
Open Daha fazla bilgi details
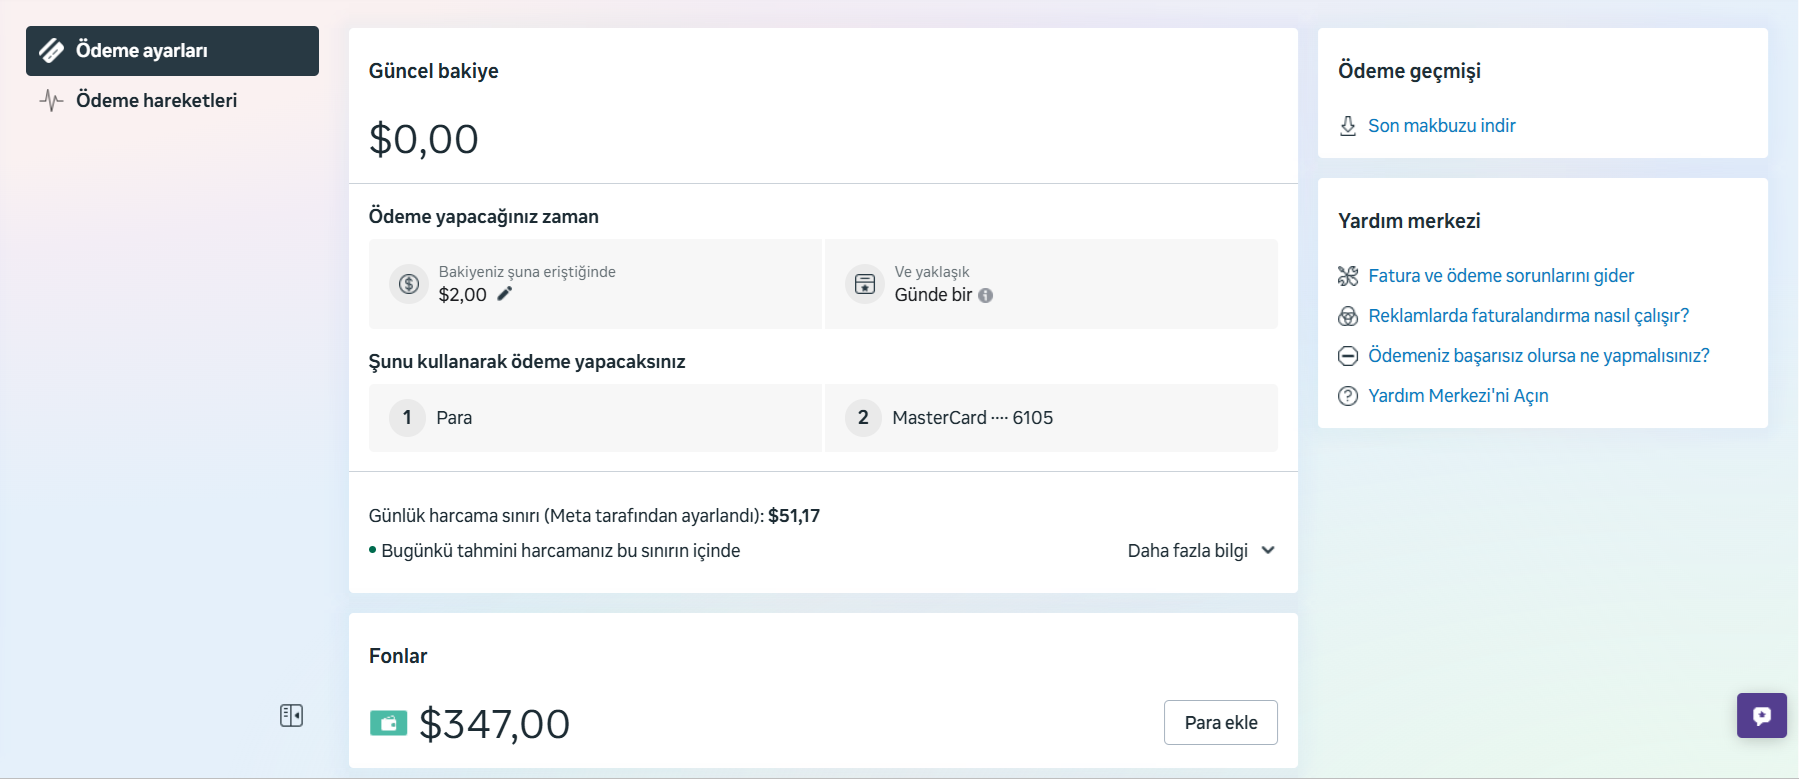pos(1188,551)
